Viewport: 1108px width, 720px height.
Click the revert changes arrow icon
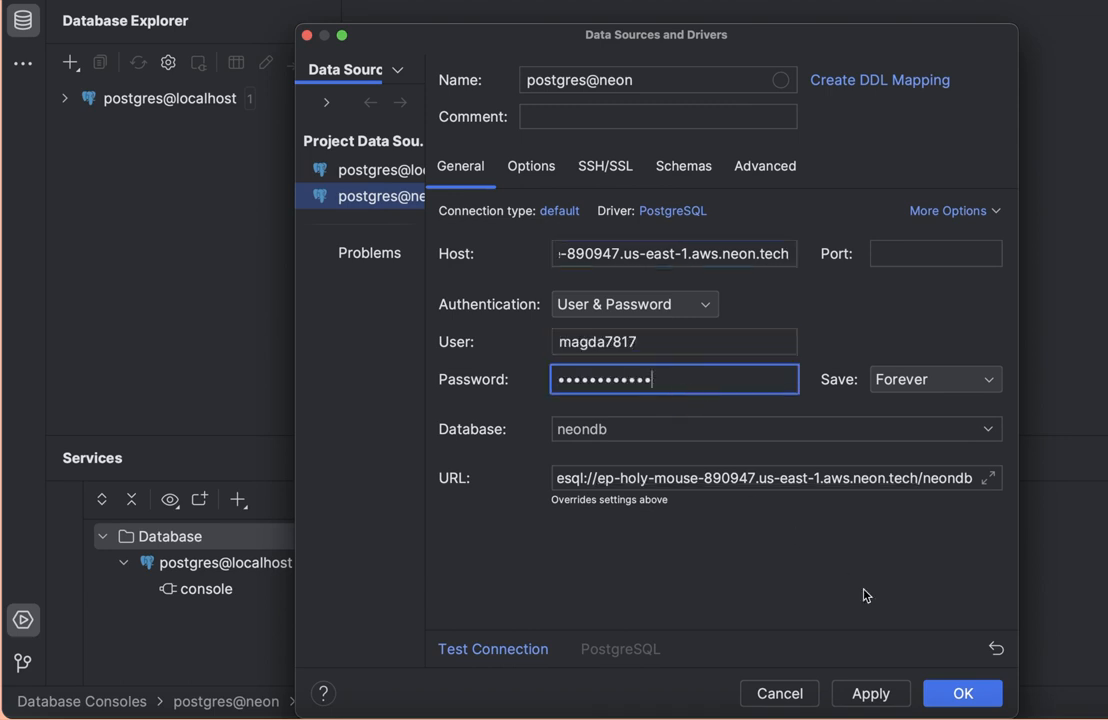point(996,649)
